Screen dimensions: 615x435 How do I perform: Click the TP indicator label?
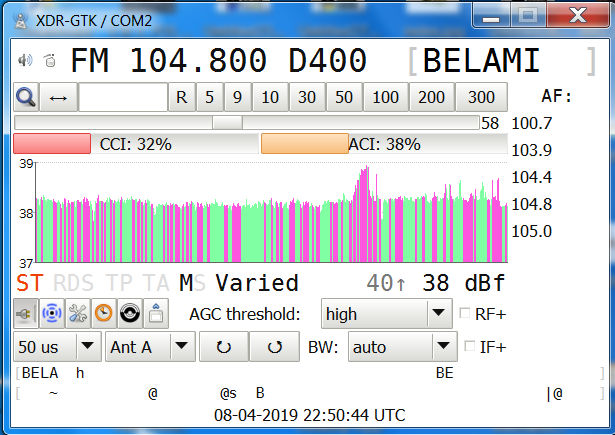point(118,283)
